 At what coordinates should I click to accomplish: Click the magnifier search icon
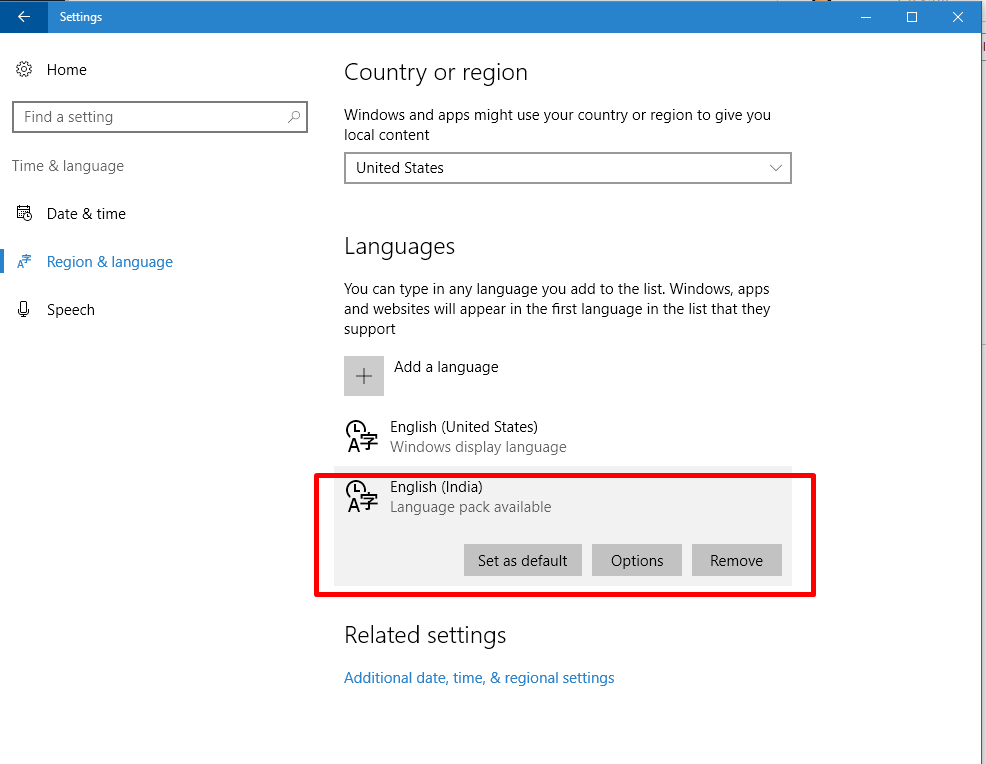click(x=294, y=117)
